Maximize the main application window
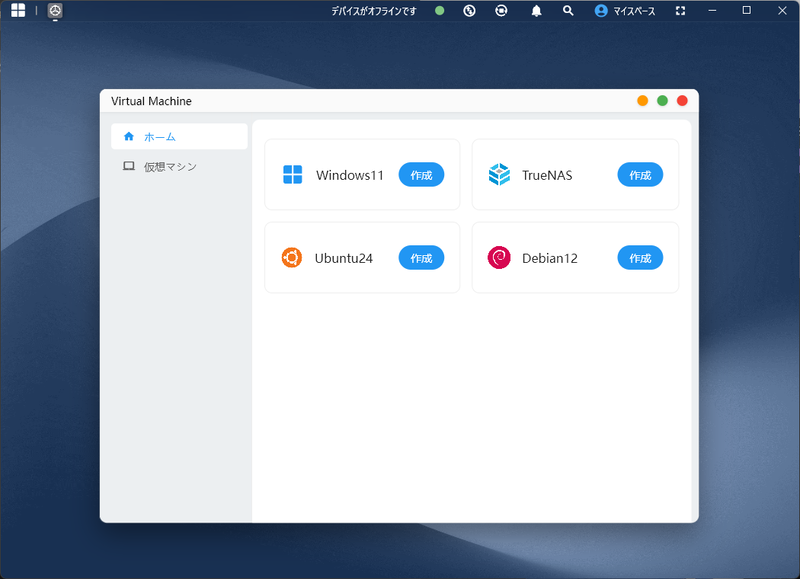 pyautogui.click(x=746, y=10)
